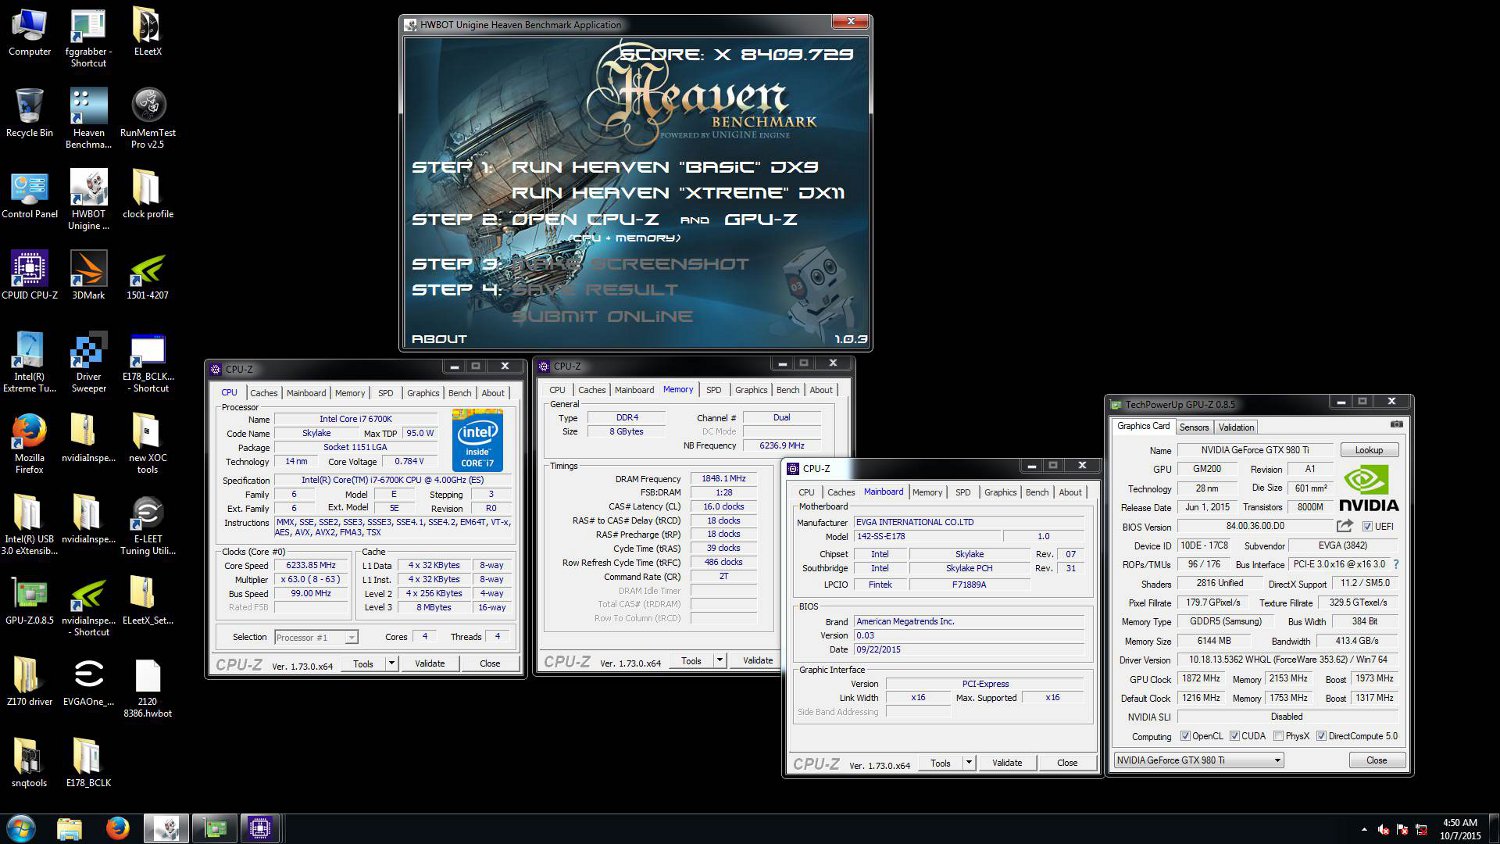The width and height of the screenshot is (1500, 844).
Task: Click GPU-Z screenshot camera icon
Action: click(1396, 425)
